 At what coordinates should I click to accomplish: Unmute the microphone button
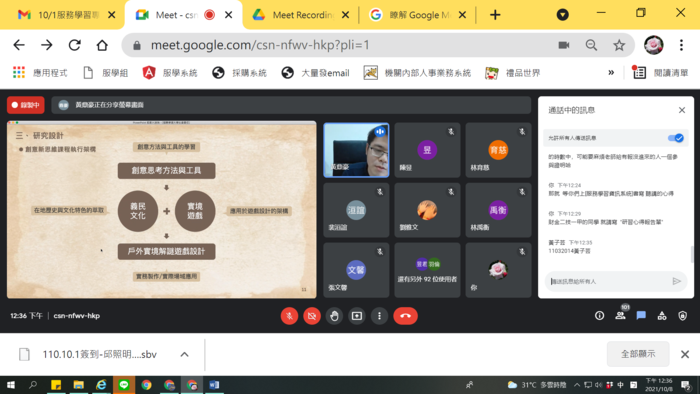click(289, 316)
